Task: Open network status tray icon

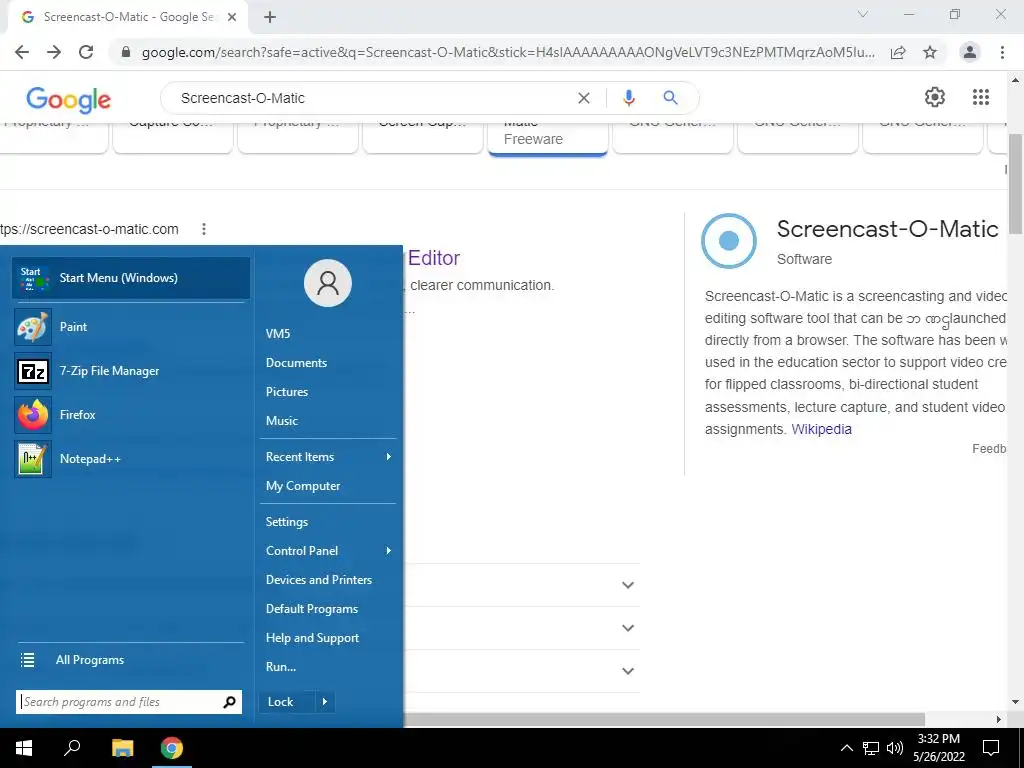Action: click(871, 748)
